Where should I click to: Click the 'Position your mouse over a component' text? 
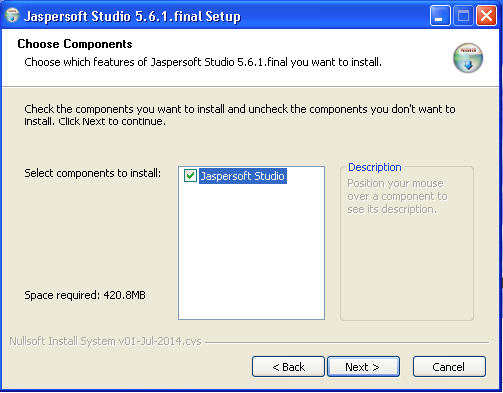397,196
